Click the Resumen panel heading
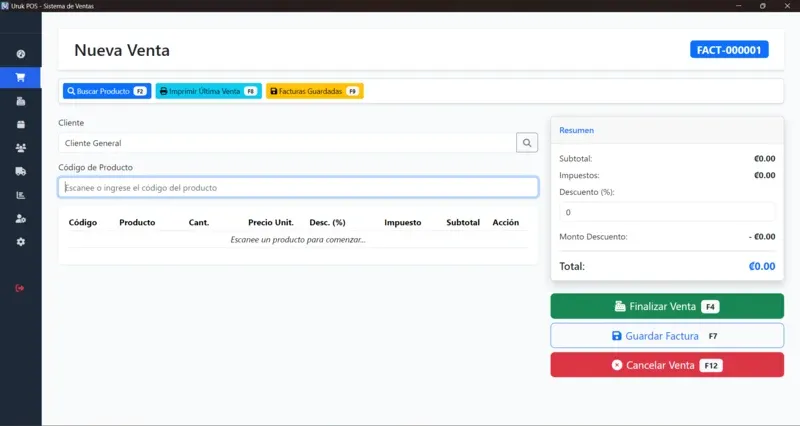 (x=577, y=130)
